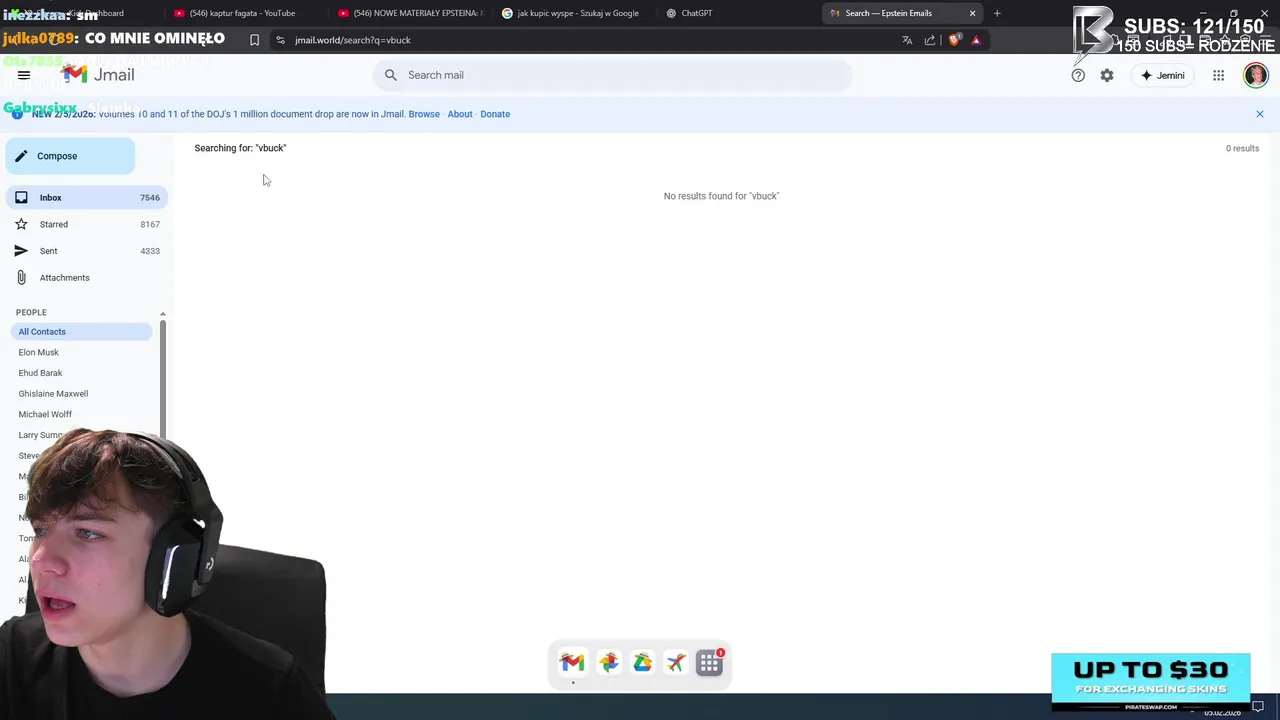Image resolution: width=1280 pixels, height=720 pixels.
Task: Filter emails by Michael Wolff
Action: coord(45,414)
